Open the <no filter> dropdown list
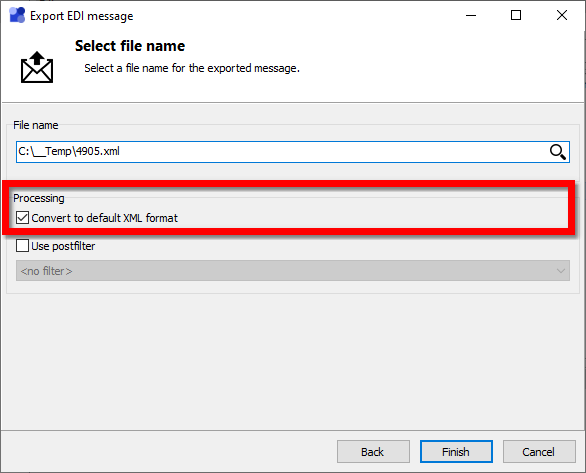This screenshot has width=586, height=473. (x=293, y=271)
